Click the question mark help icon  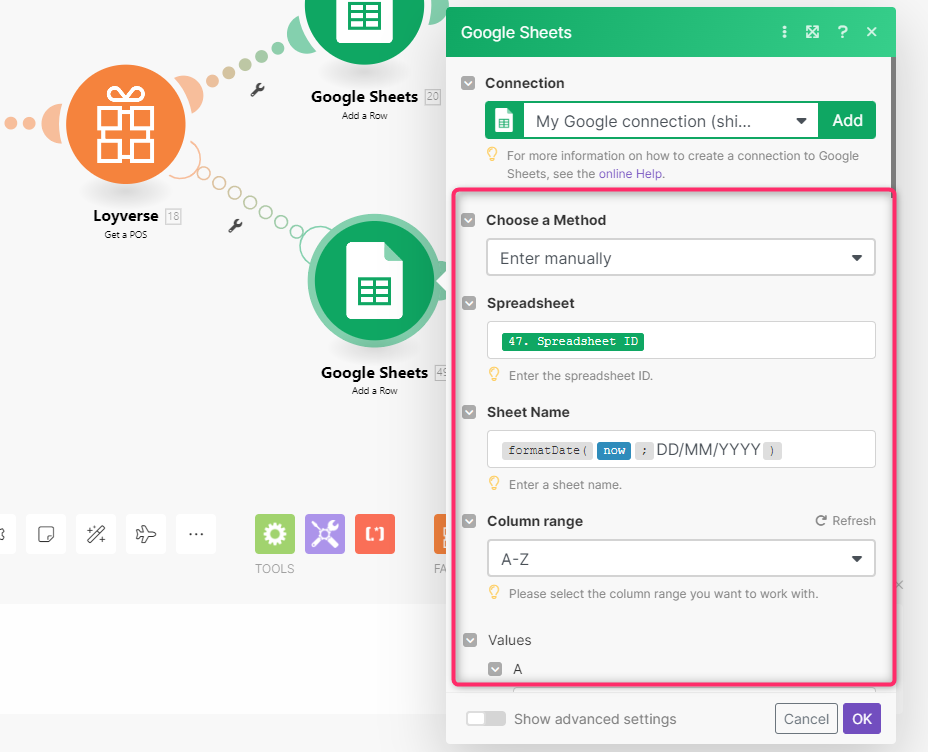[842, 32]
